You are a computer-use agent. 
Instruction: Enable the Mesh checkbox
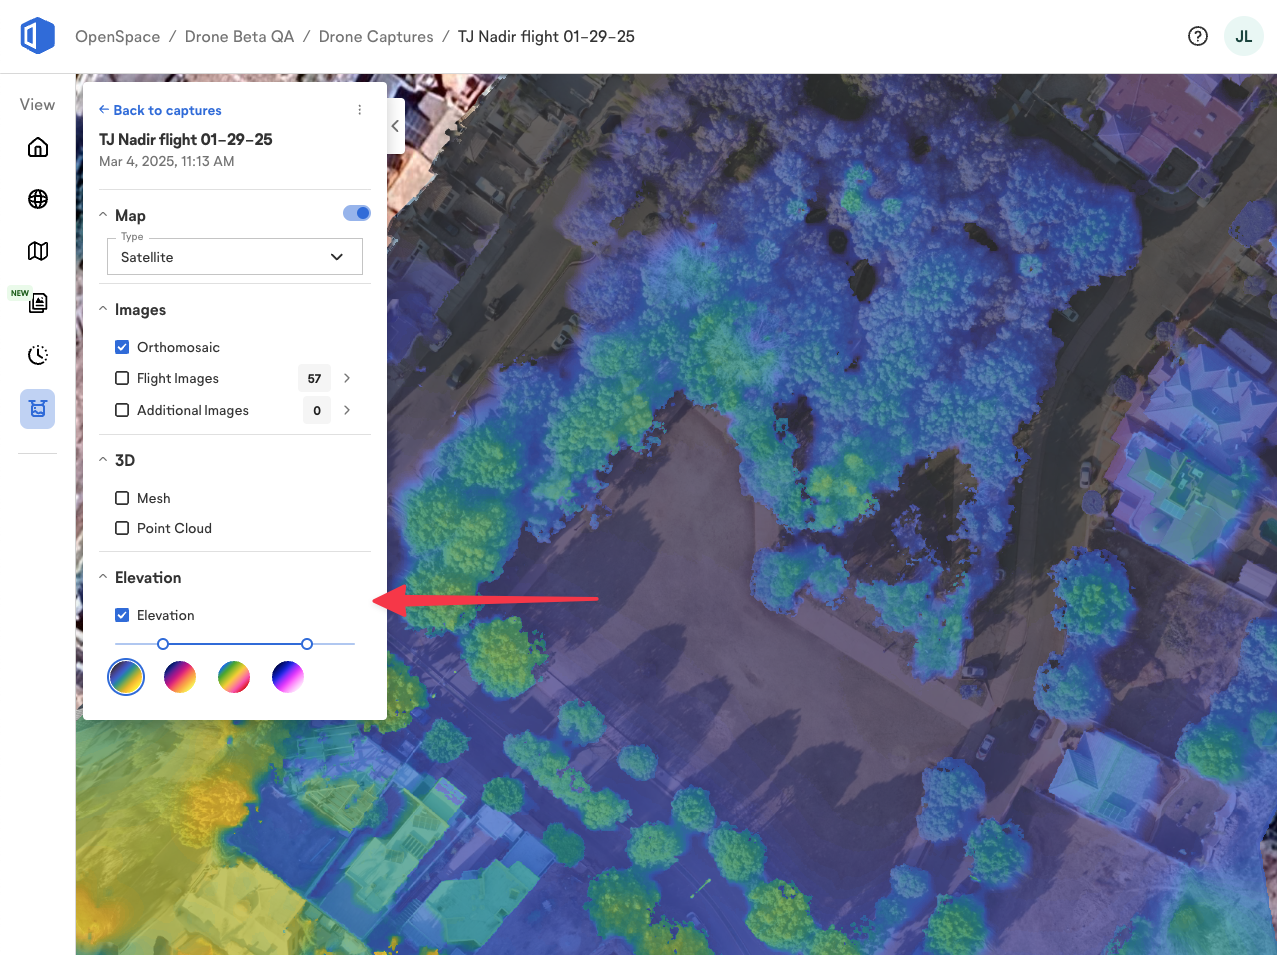click(122, 498)
